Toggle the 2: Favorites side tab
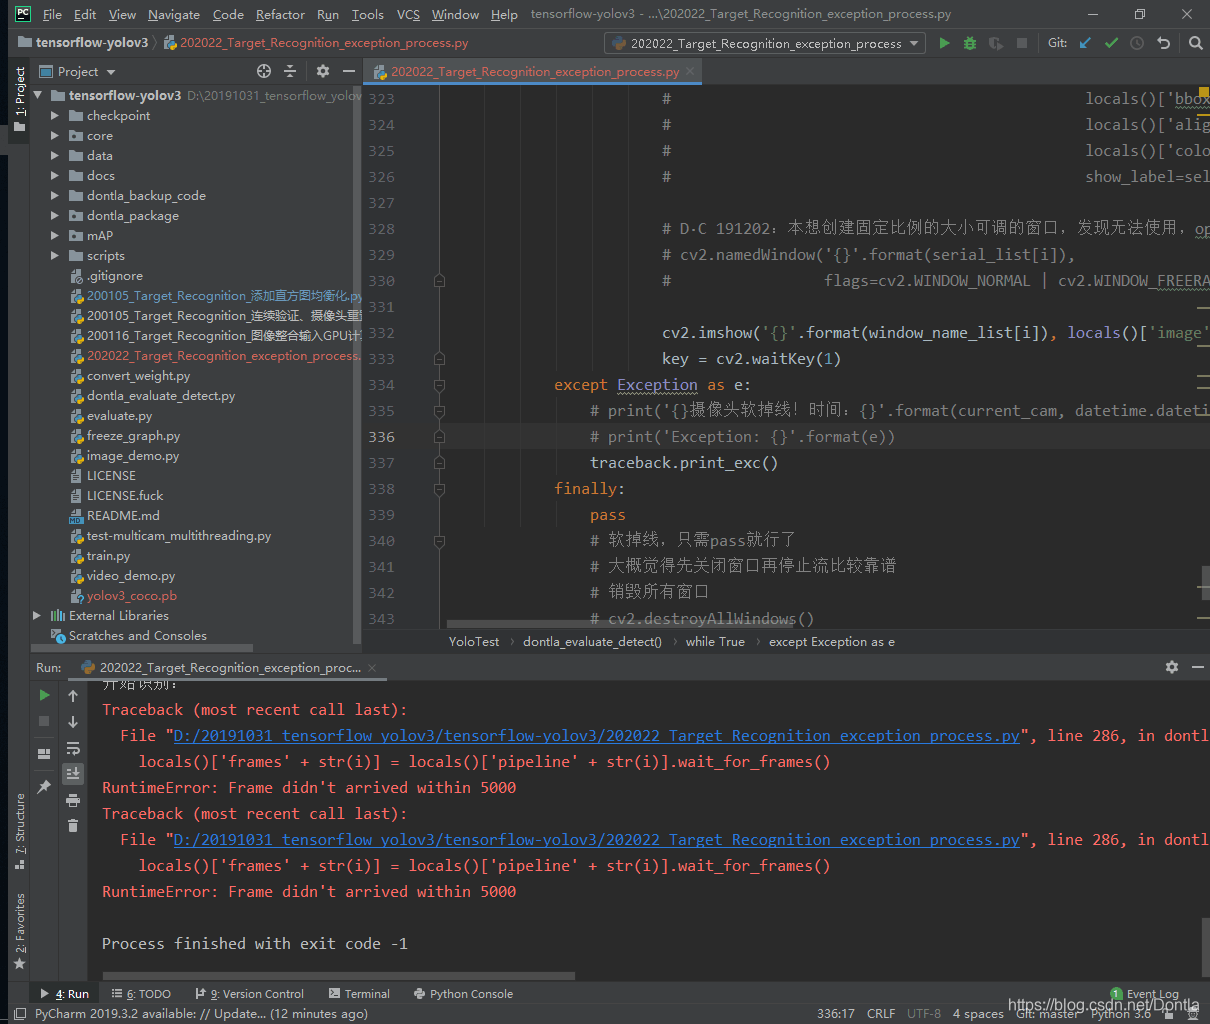The image size is (1210, 1024). click(x=19, y=930)
